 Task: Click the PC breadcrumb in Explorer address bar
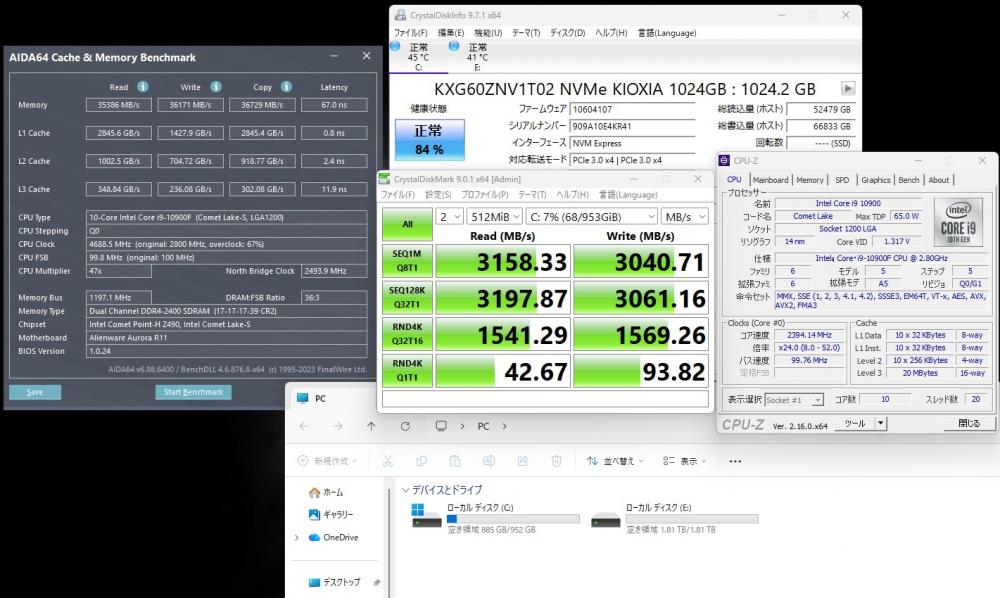click(483, 426)
